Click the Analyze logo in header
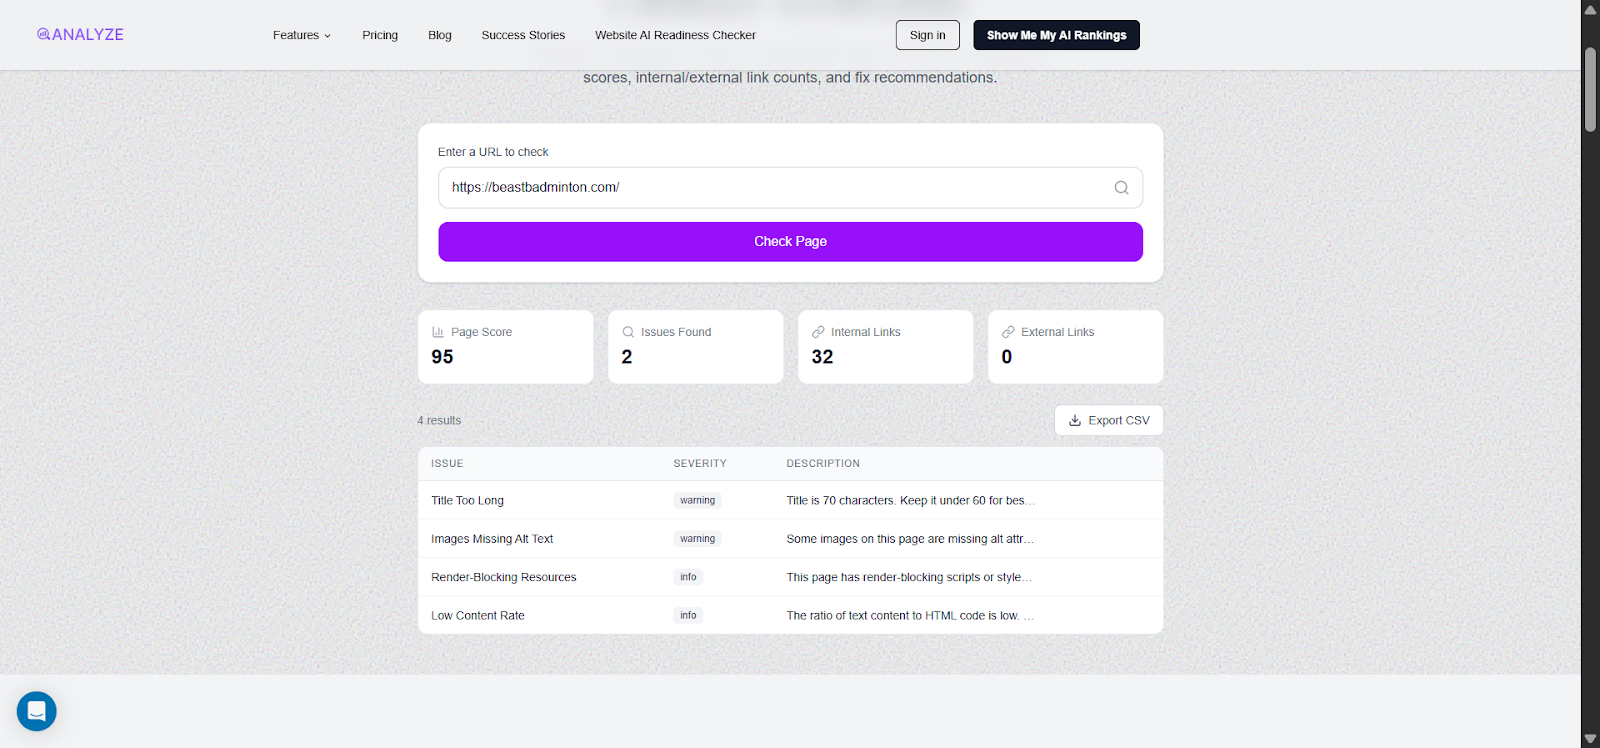Image resolution: width=1600 pixels, height=748 pixels. 80,34
